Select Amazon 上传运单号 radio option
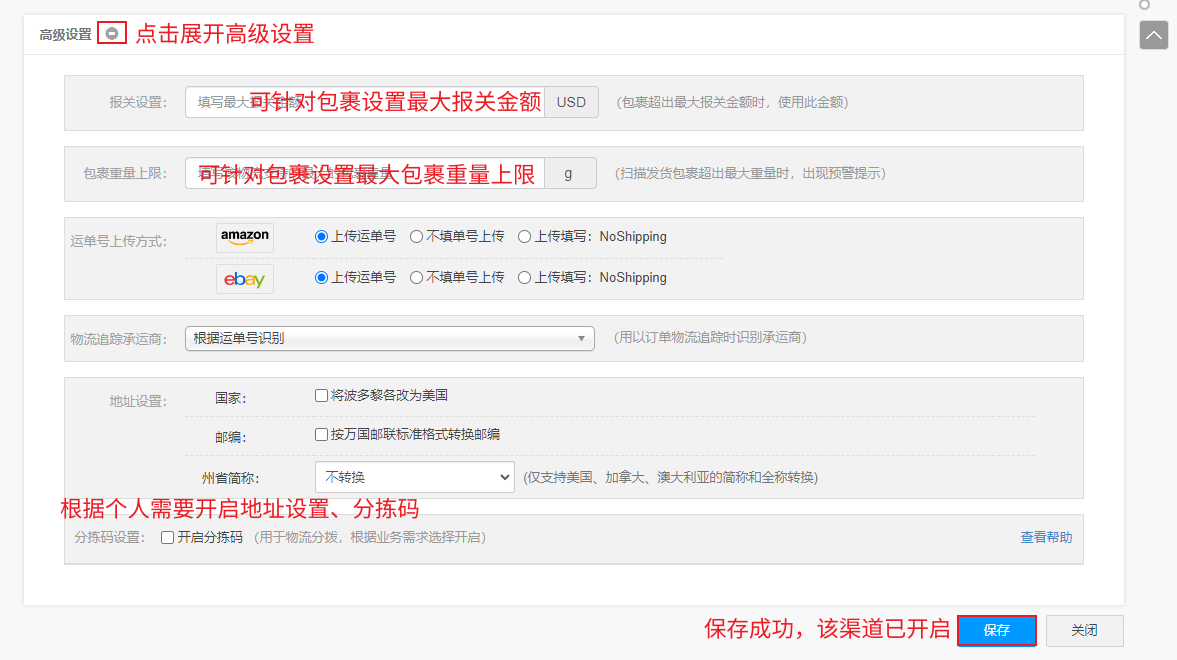 coord(321,237)
